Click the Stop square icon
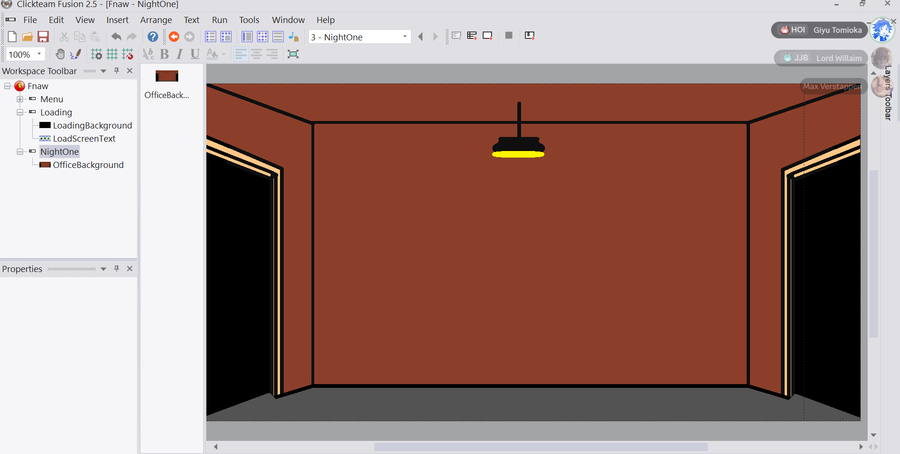The width and height of the screenshot is (900, 454). [x=509, y=36]
